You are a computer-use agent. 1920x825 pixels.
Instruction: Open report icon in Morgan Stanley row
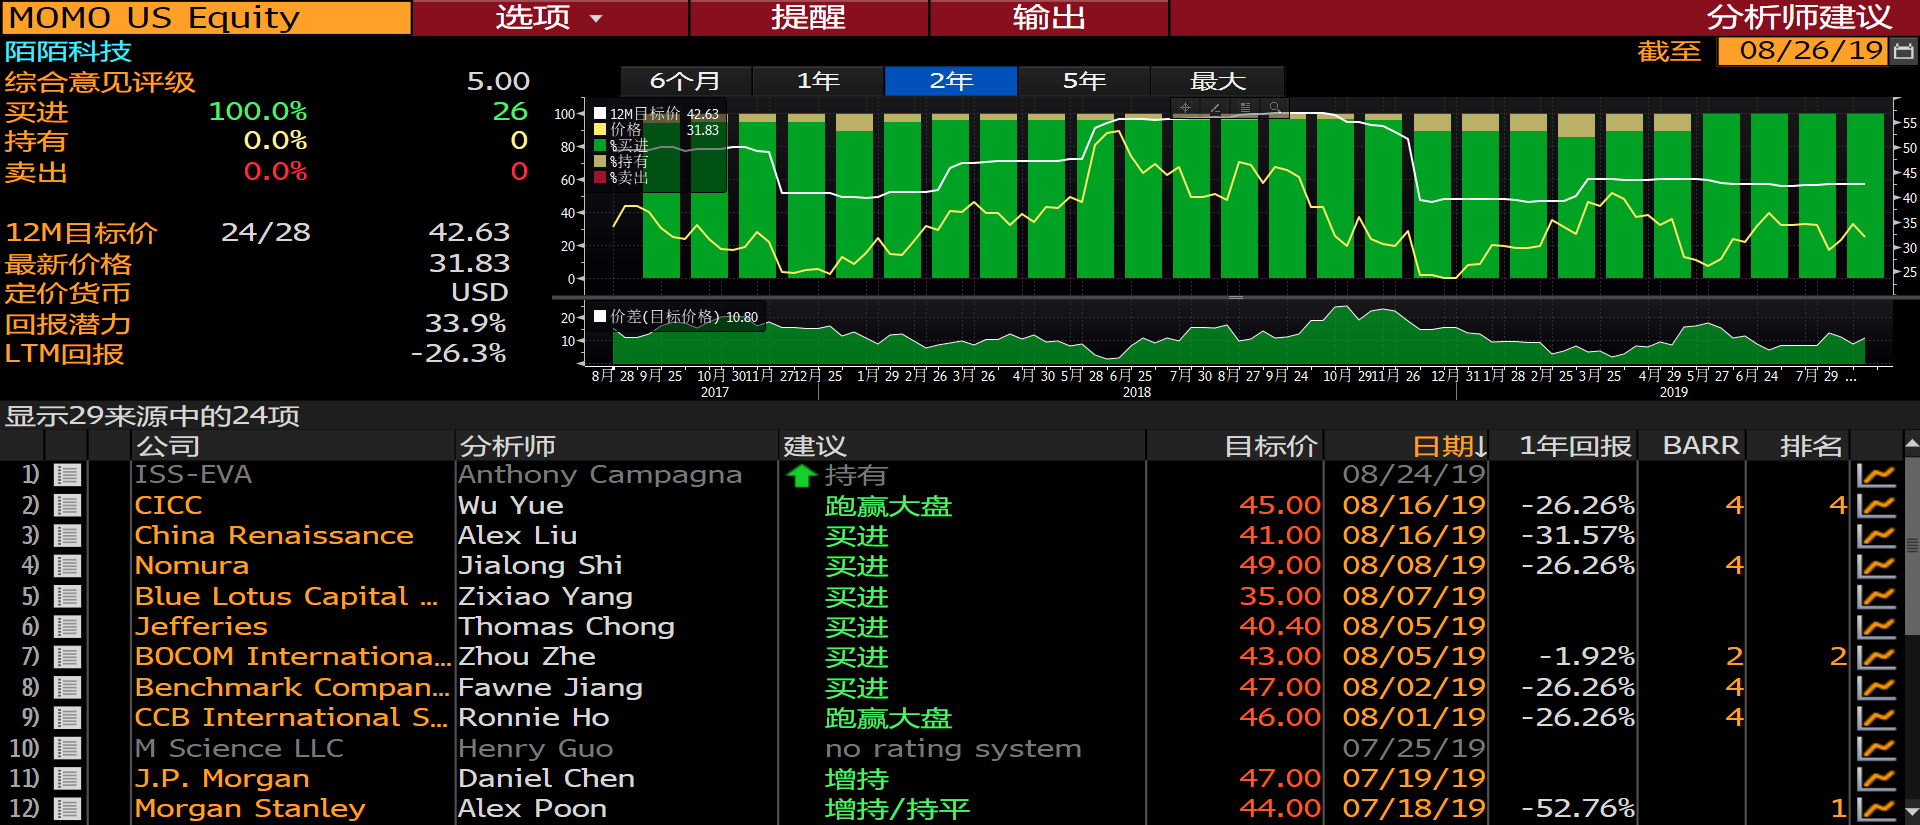point(68,808)
